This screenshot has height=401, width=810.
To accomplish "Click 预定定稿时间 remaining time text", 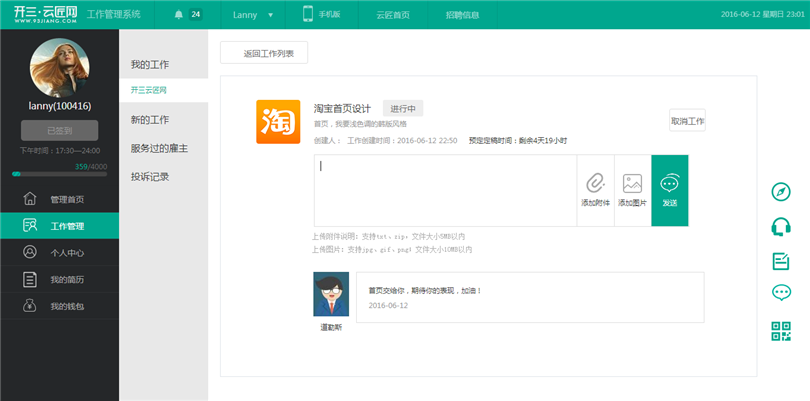I will coord(518,141).
